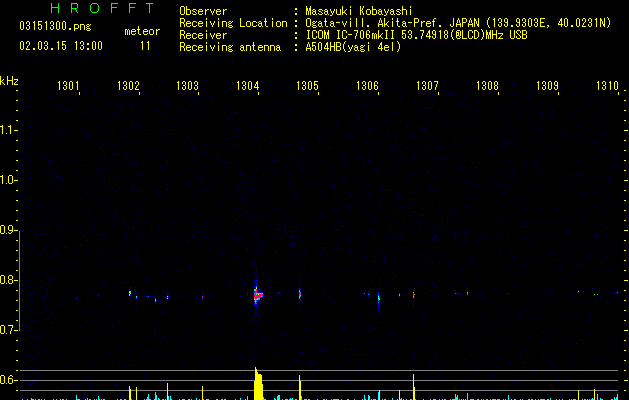This screenshot has height=400, width=629.
Task: Click the meteor echo just before 1307
Action: point(414,295)
